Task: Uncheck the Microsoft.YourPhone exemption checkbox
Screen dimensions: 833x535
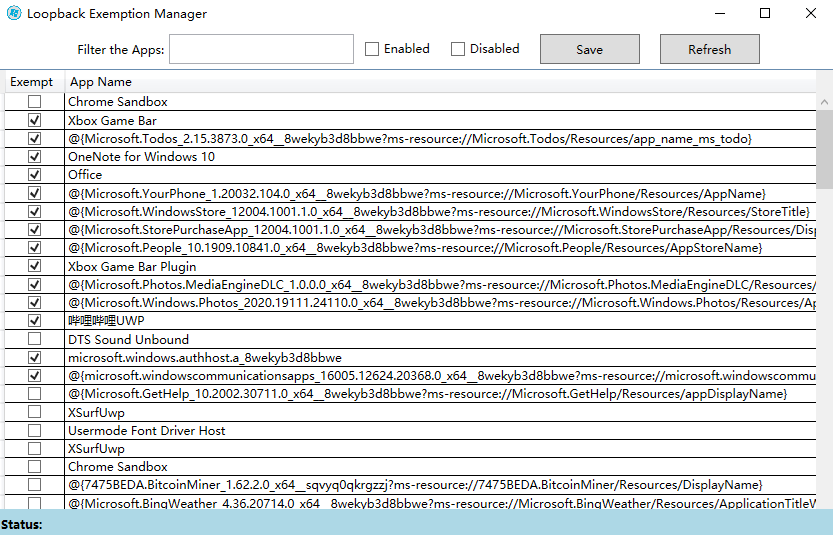Action: (35, 193)
